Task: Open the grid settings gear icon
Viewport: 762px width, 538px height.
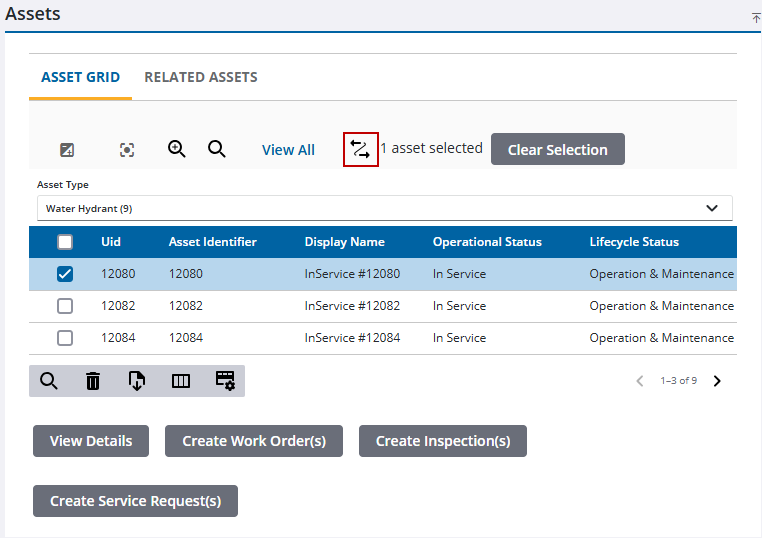Action: pos(225,381)
